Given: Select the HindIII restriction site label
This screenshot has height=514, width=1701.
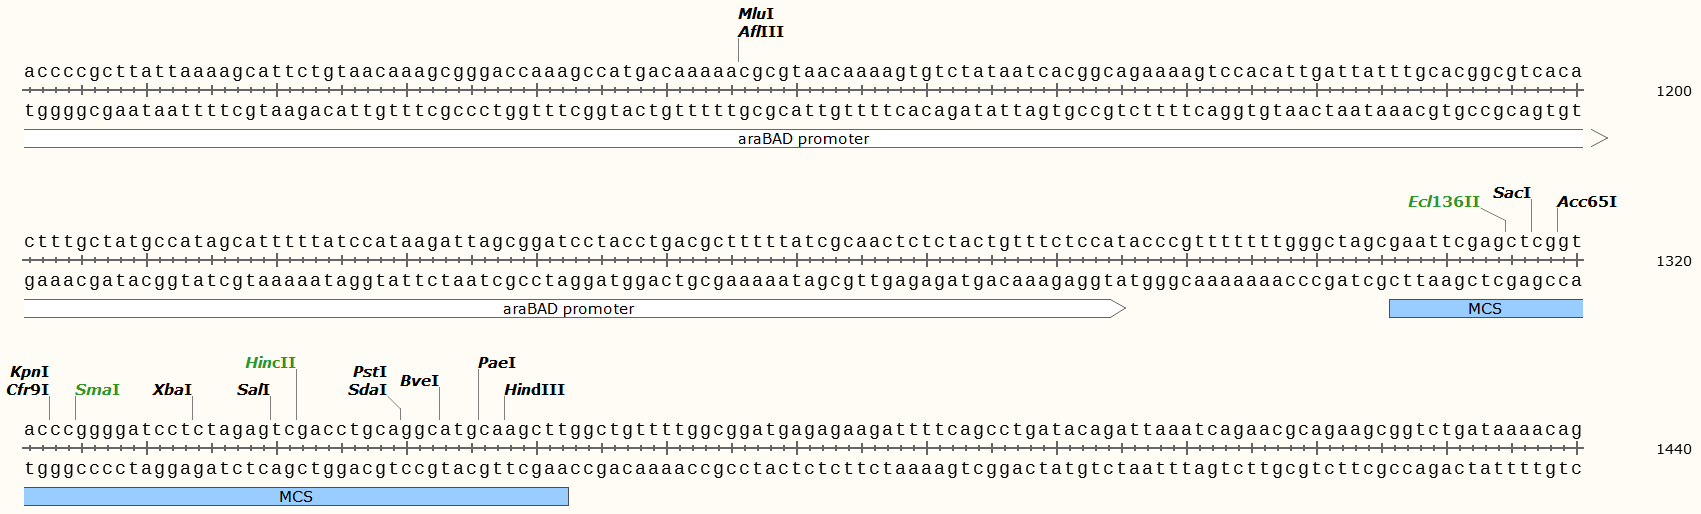Looking at the screenshot, I should pos(534,390).
